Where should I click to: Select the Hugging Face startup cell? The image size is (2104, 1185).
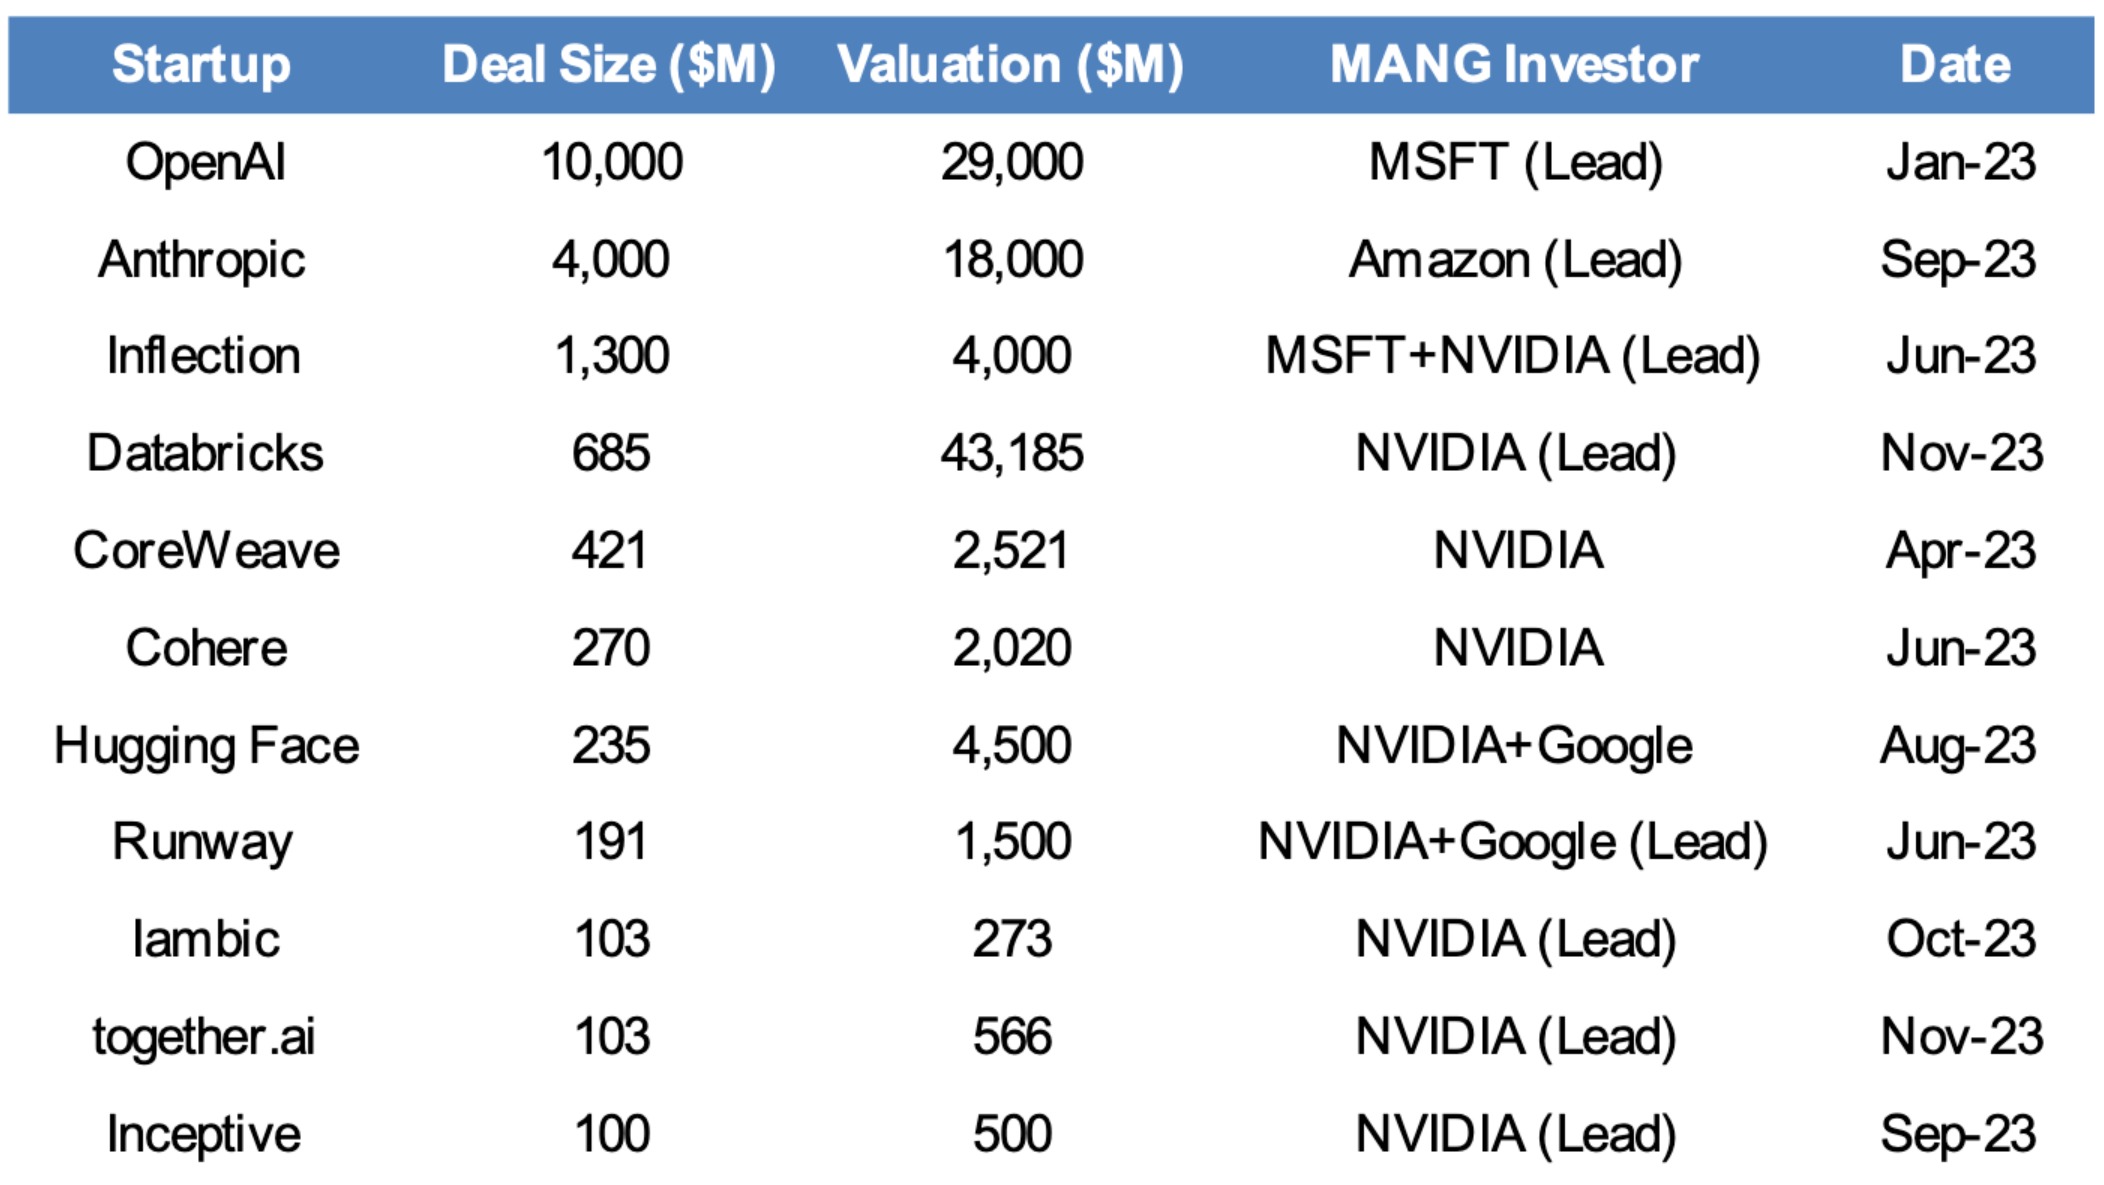206,746
